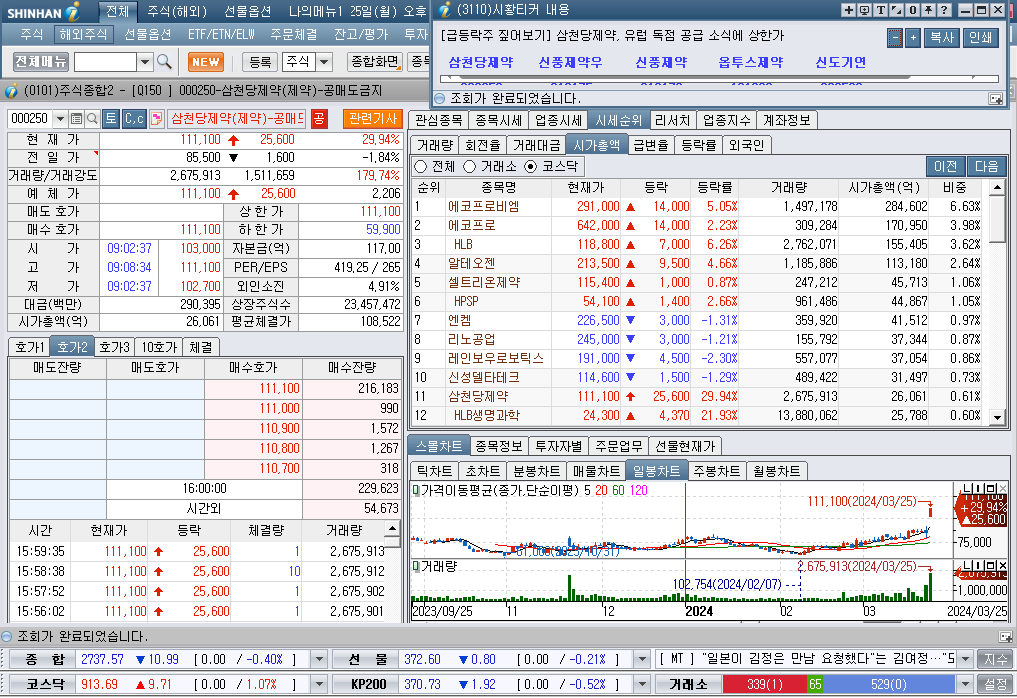Click the scroll-up arrow of the trade tick list
The height and width of the screenshot is (698, 1017).
(x=392, y=528)
